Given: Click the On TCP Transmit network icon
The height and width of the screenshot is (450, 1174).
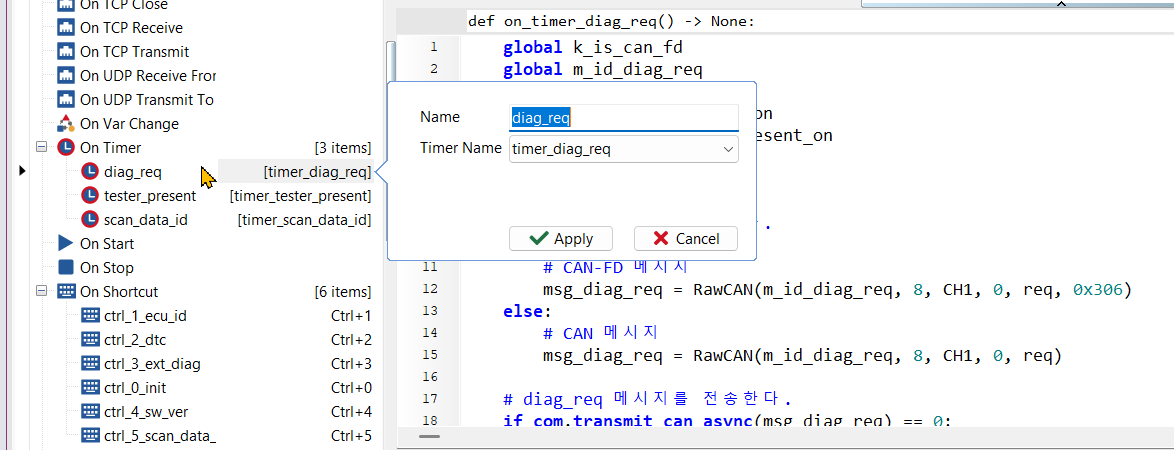Looking at the screenshot, I should coord(67,52).
